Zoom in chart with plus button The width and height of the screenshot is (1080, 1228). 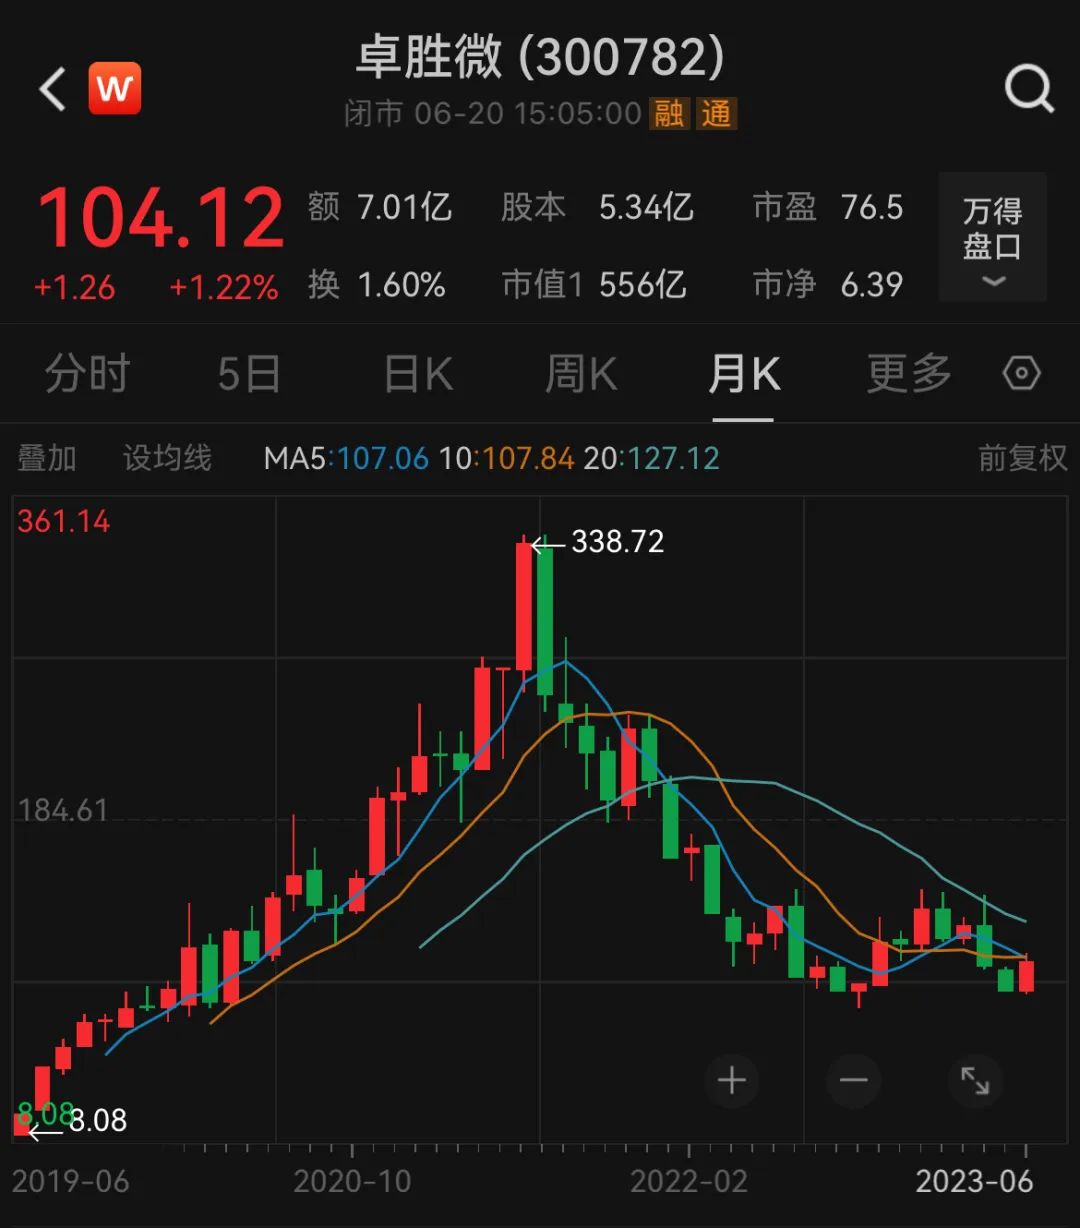(732, 1080)
